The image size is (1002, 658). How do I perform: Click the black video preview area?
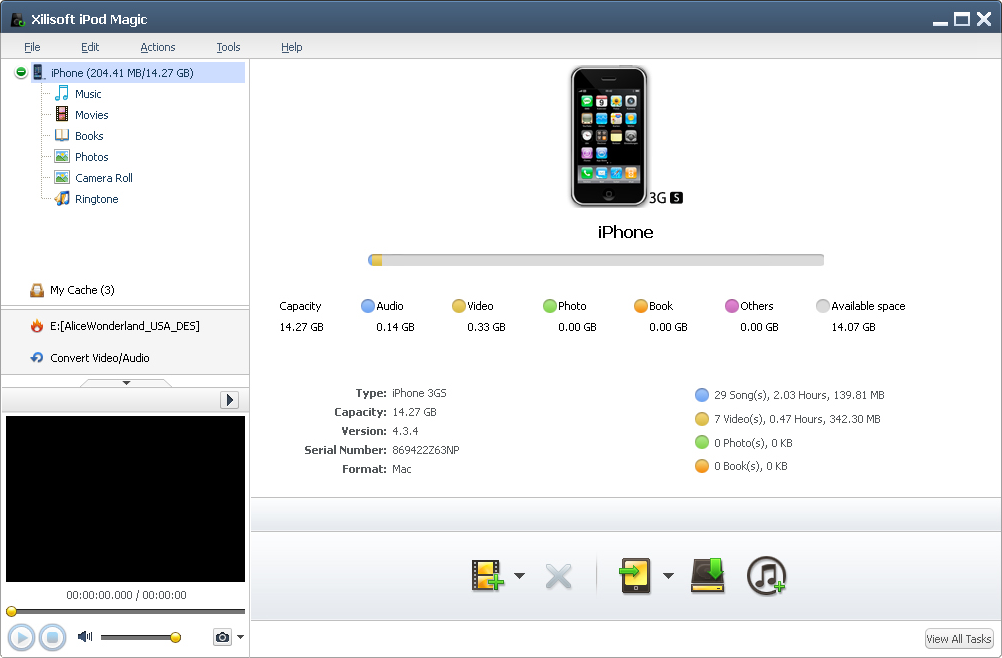point(125,499)
